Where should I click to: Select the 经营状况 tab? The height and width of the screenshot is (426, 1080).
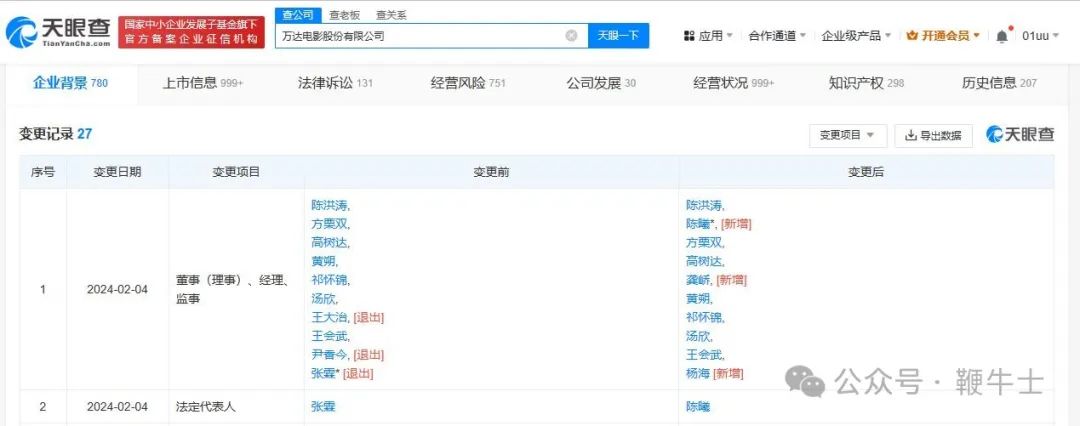[734, 83]
